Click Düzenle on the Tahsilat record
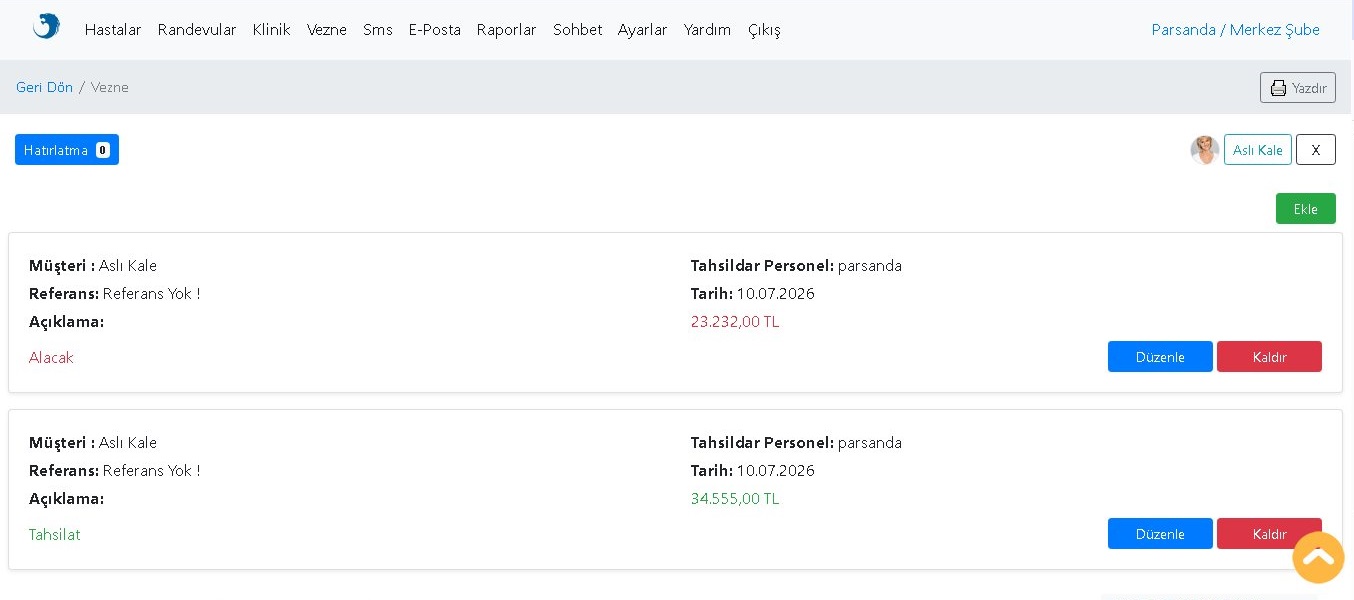1354x600 pixels. click(1160, 534)
